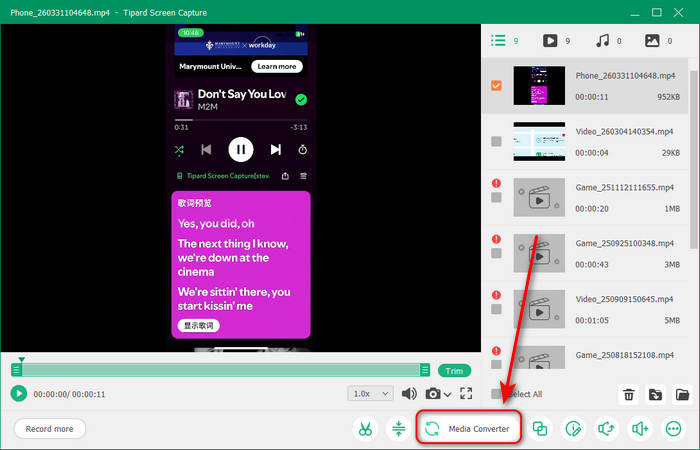Click the green saved checkmark in the preview
This screenshot has height=450, width=700.
point(301,100)
